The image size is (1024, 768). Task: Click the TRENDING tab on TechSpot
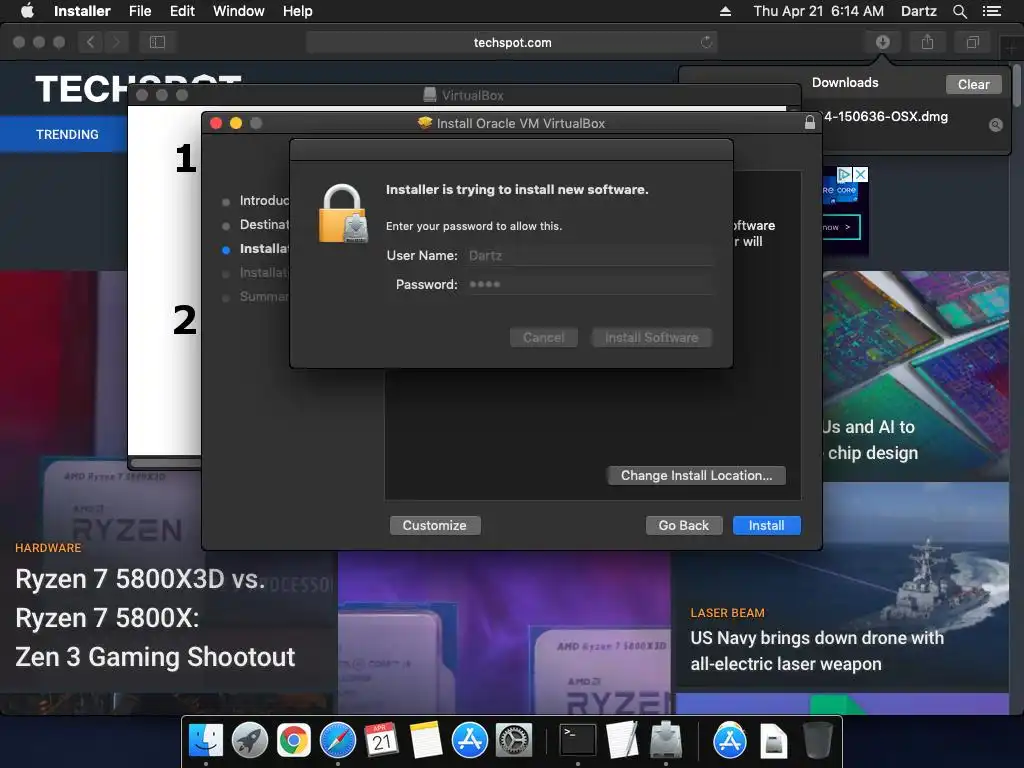point(67,135)
